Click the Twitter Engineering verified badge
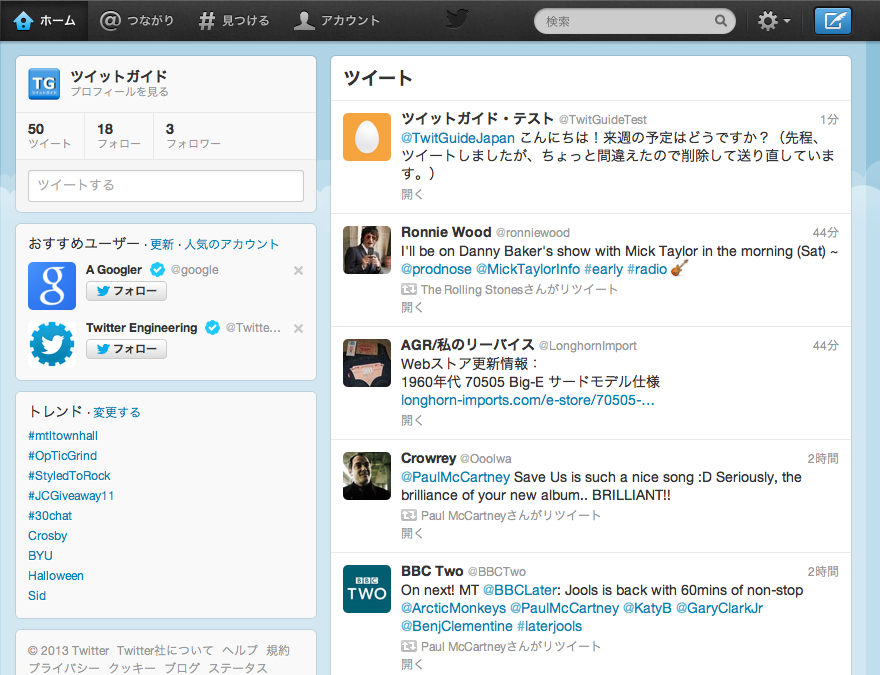 click(212, 328)
